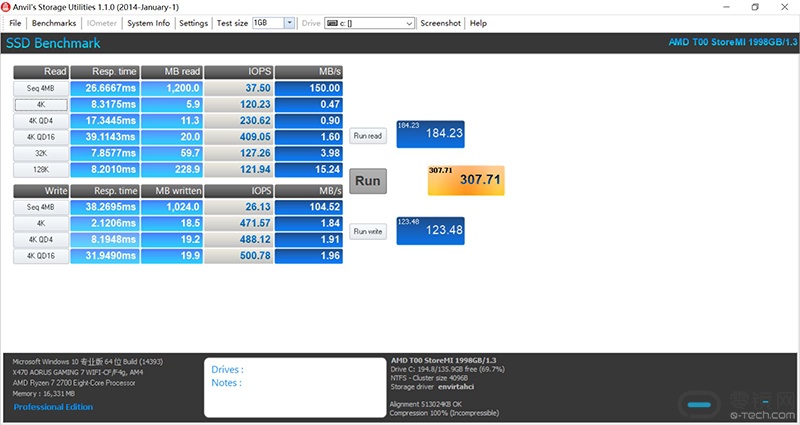This screenshot has width=800, height=425.
Task: Click read 4K QD16 IOPS value 409.05
Action: click(x=238, y=137)
